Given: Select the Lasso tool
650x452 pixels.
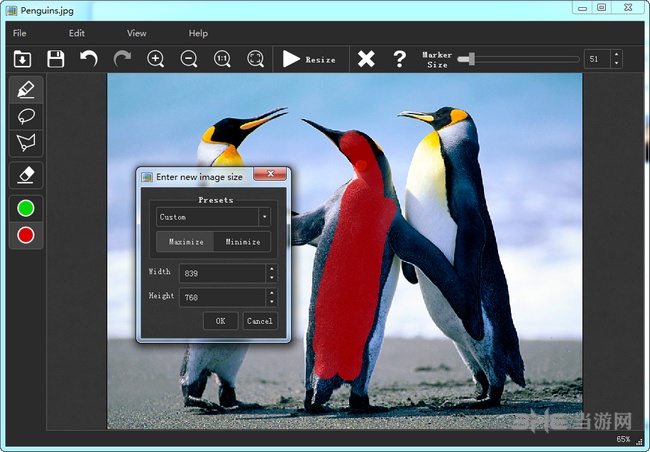Looking at the screenshot, I should coord(26,116).
